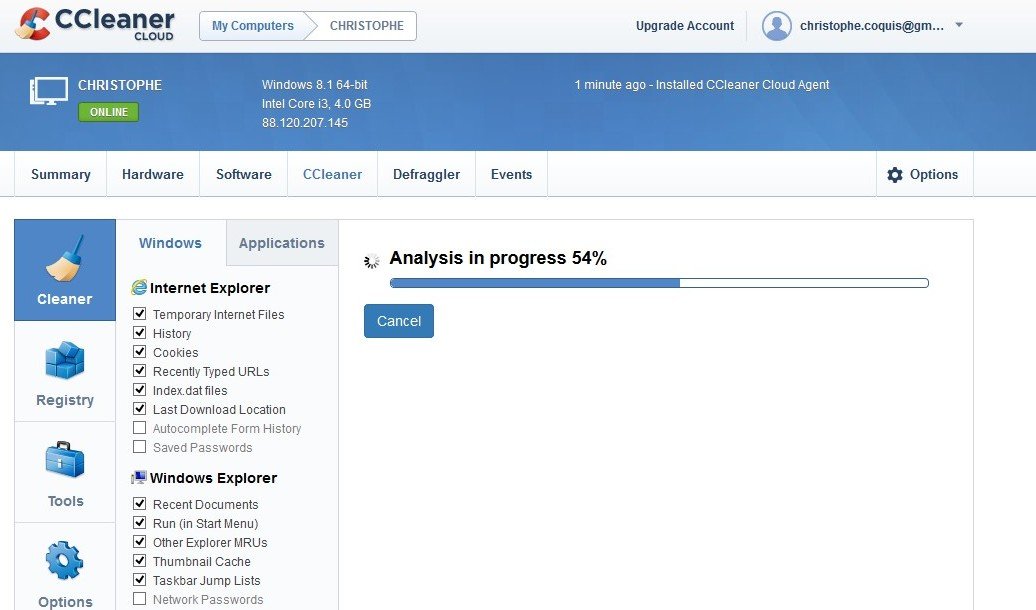Click the Internet Explorer logo icon
Screen dimensions: 1036x610
[139, 287]
